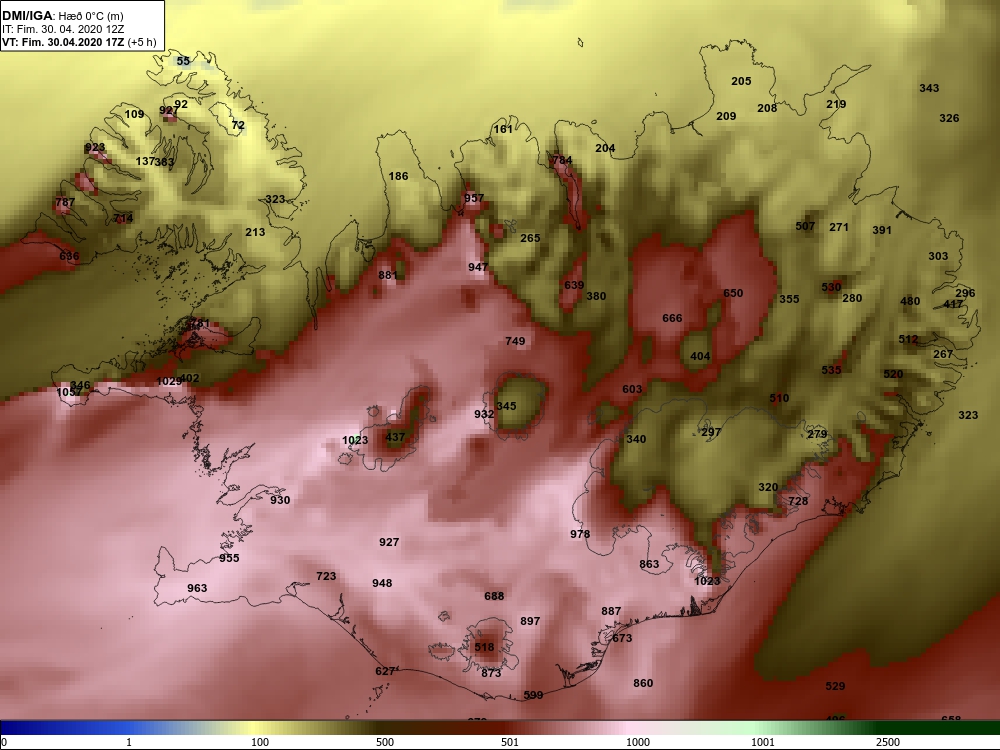Screen dimensions: 1000x750
Task: Click the map value '480'
Action: click(x=910, y=301)
